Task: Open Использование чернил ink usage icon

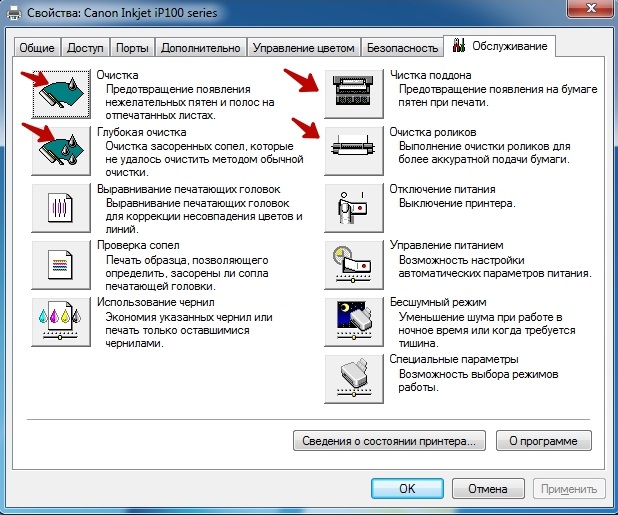Action: pos(61,321)
